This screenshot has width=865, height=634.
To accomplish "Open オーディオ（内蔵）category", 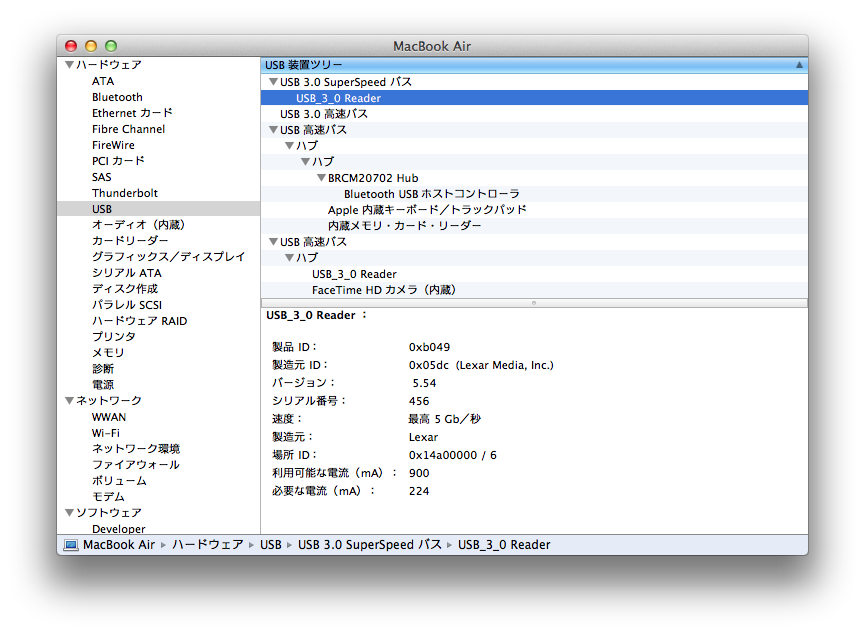I will pyautogui.click(x=138, y=225).
